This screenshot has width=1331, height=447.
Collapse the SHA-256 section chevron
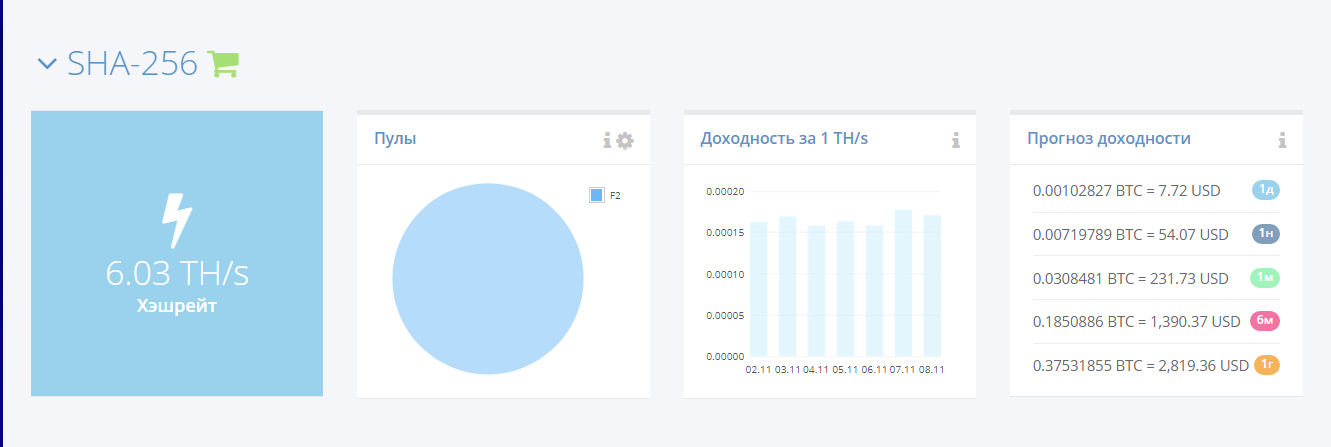coord(47,64)
